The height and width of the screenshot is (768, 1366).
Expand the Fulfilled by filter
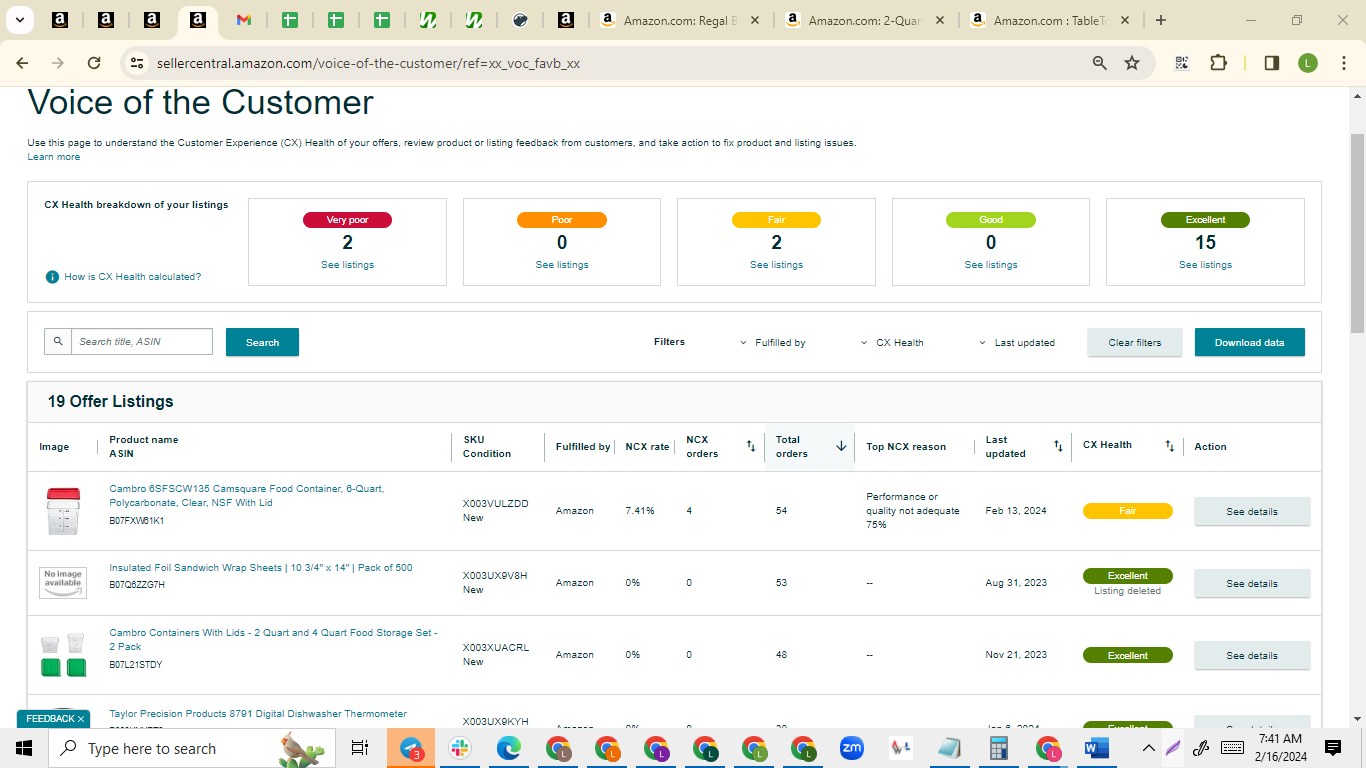tap(772, 342)
